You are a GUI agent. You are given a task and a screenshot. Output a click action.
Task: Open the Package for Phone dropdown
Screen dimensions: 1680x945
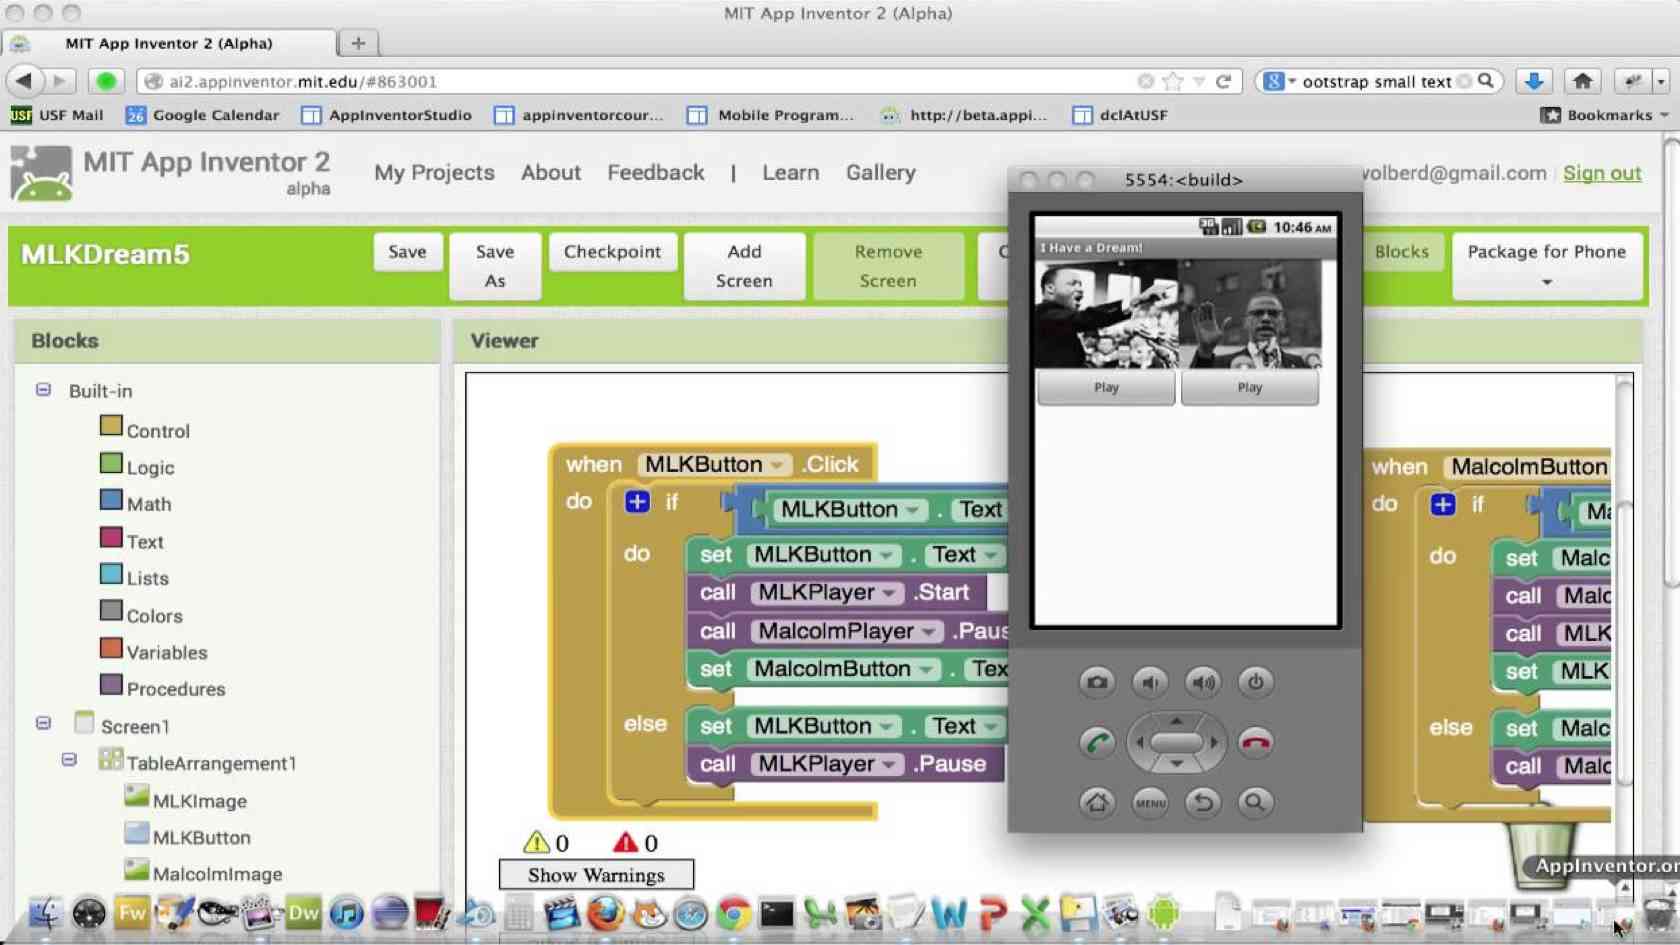[x=1546, y=266]
